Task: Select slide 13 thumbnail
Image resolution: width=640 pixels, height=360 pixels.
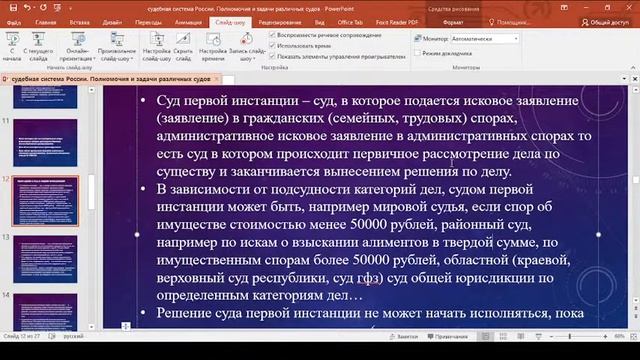Action: click(45, 259)
